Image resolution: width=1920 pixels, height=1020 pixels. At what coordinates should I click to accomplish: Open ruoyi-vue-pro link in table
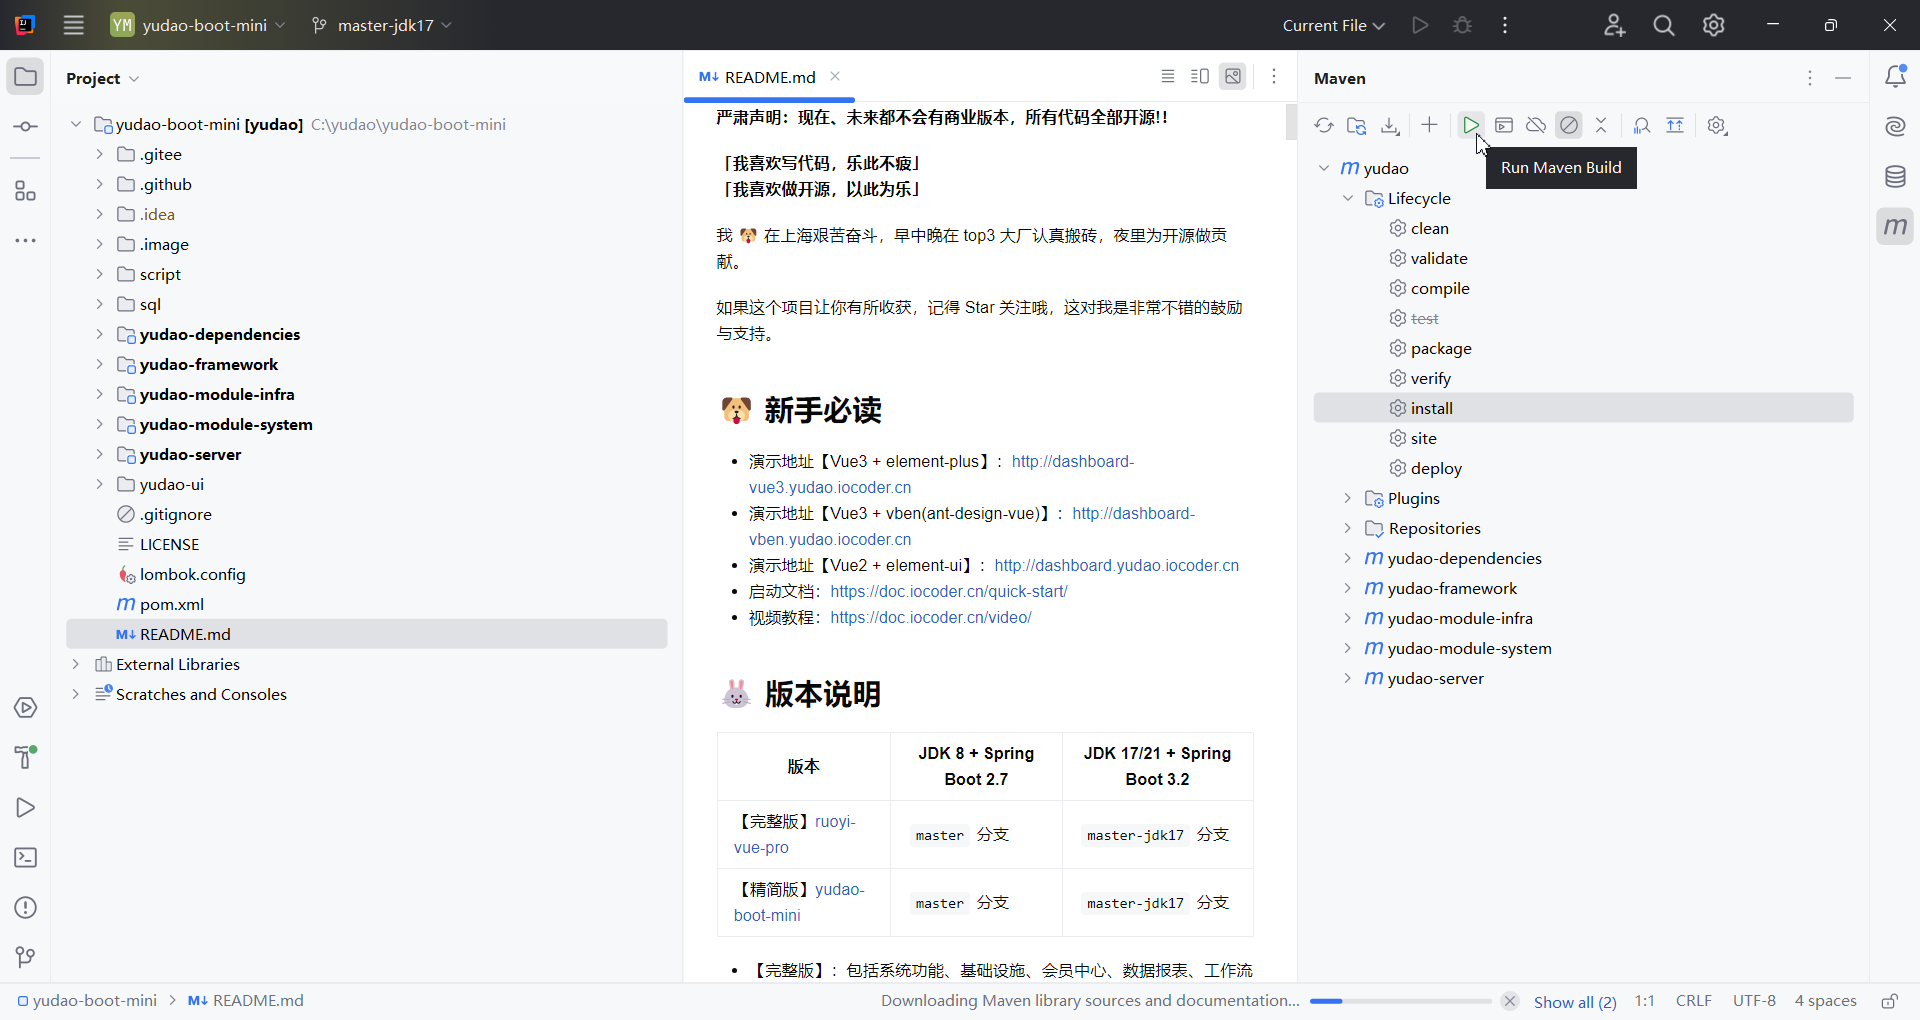click(x=795, y=834)
